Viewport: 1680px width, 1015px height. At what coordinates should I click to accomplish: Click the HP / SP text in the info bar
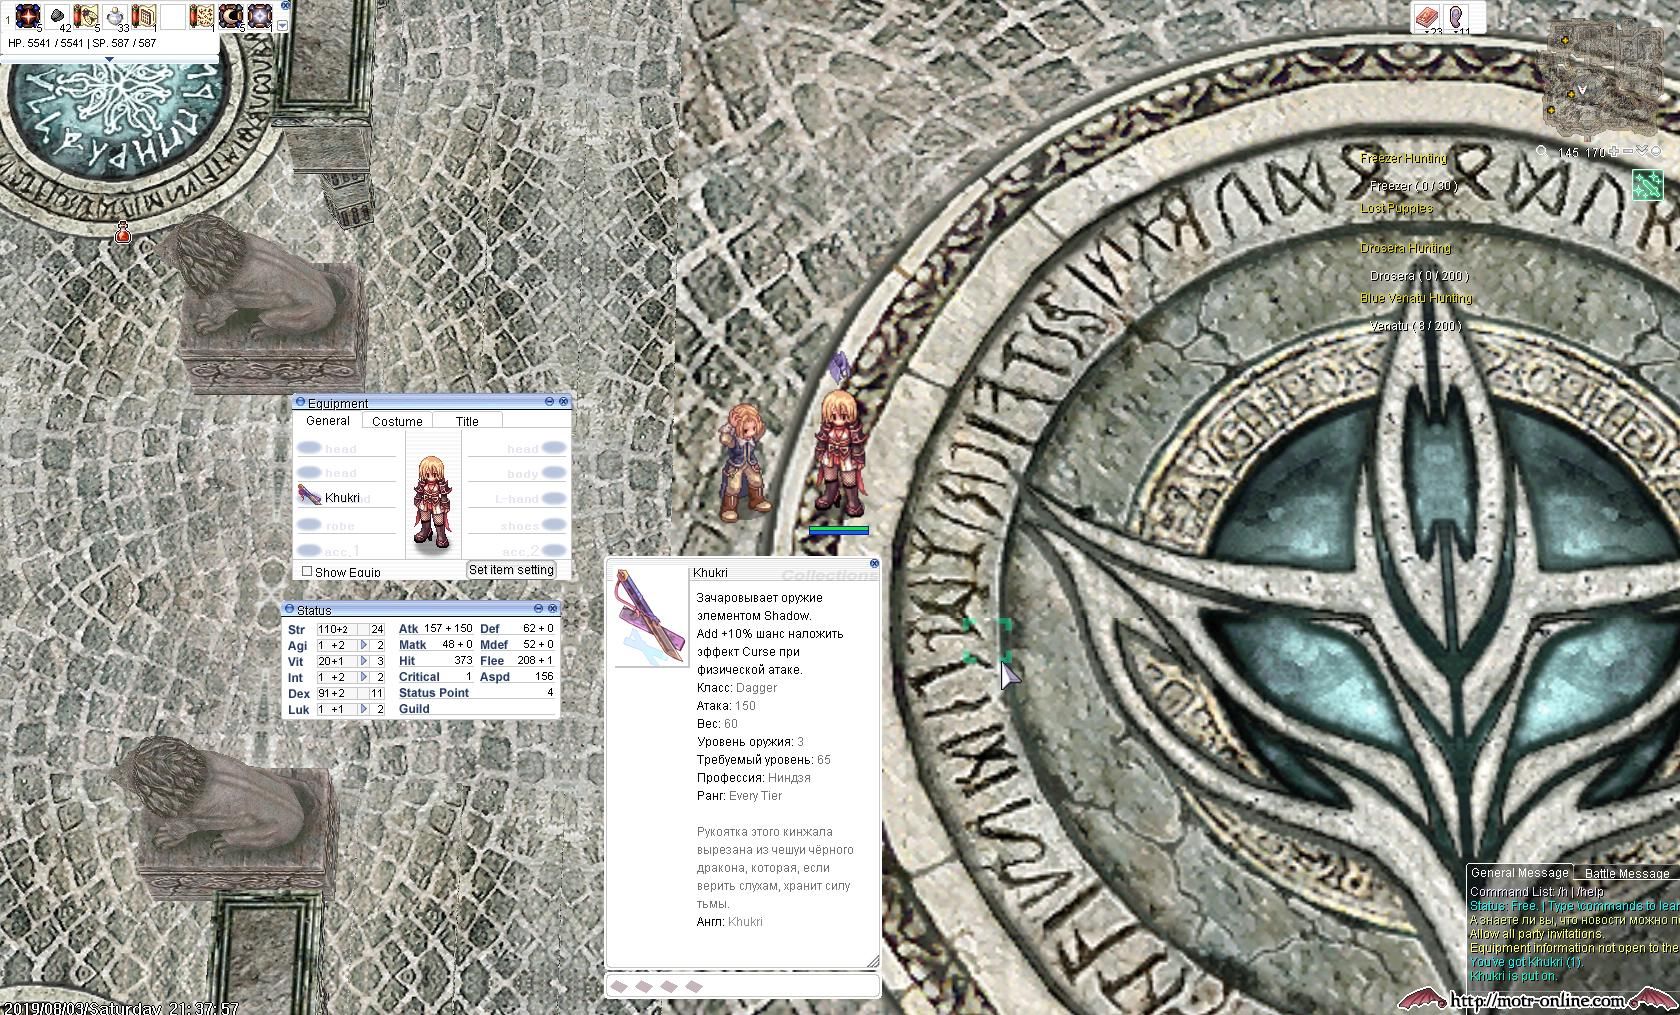pos(82,44)
